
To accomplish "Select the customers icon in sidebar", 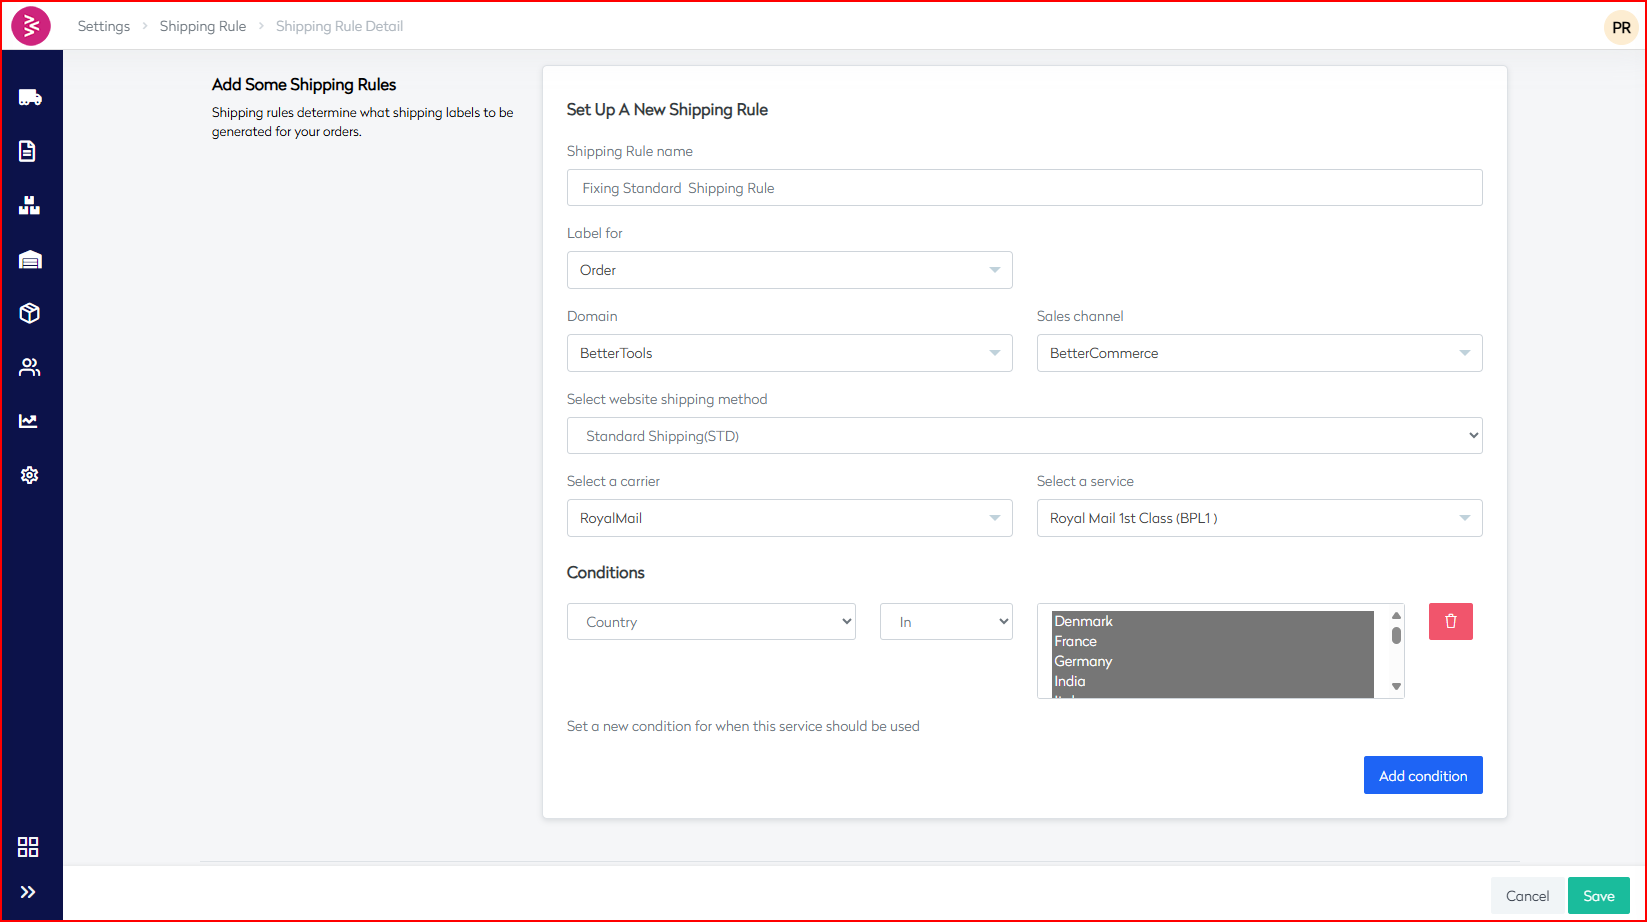I will 30,367.
